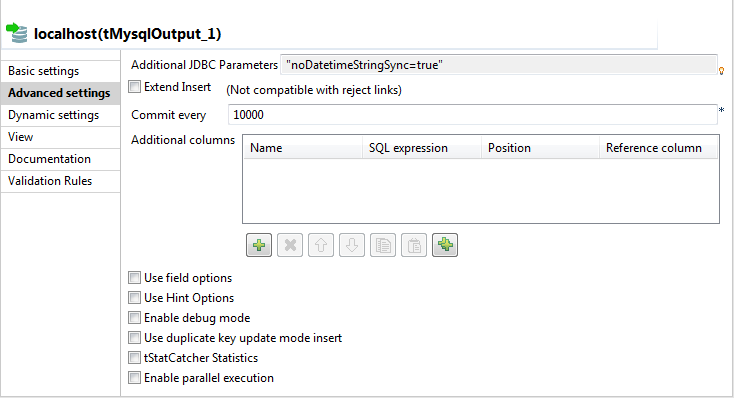This screenshot has width=734, height=398.
Task: Open the Validation Rules tab
Action: point(60,181)
